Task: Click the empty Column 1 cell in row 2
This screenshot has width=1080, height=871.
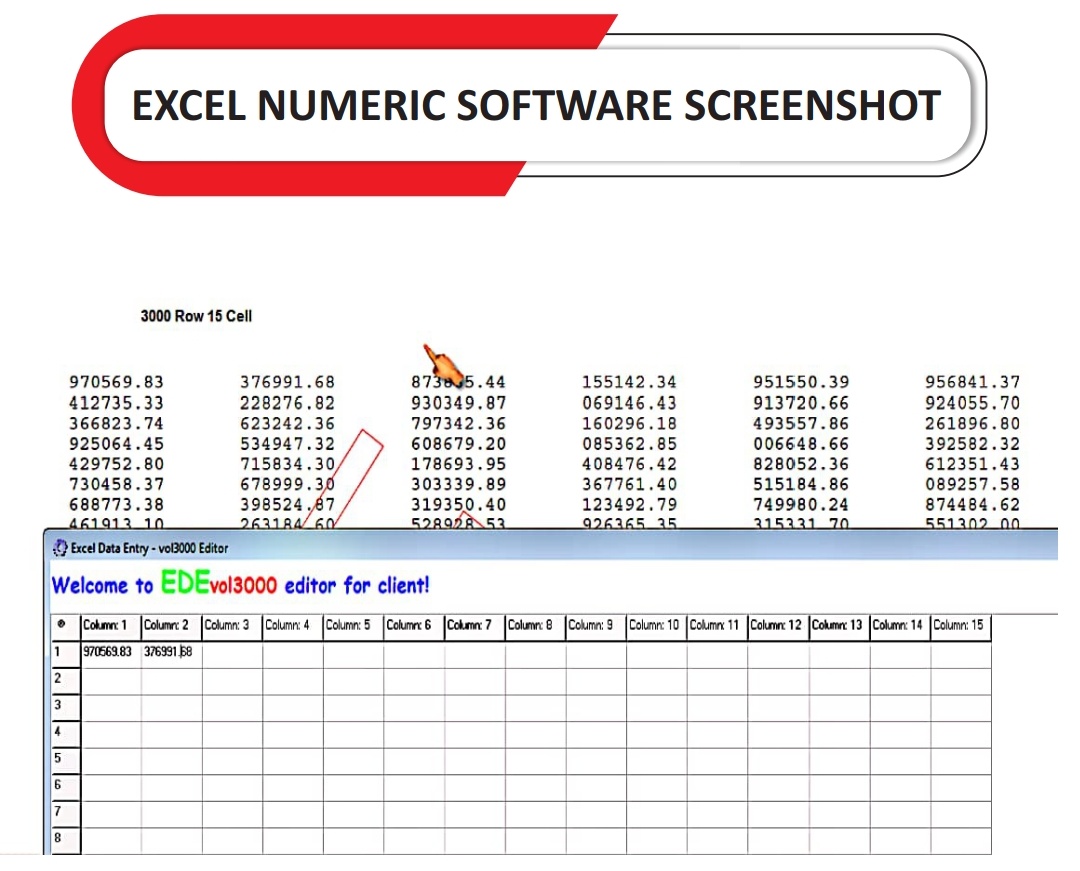Action: coord(110,679)
